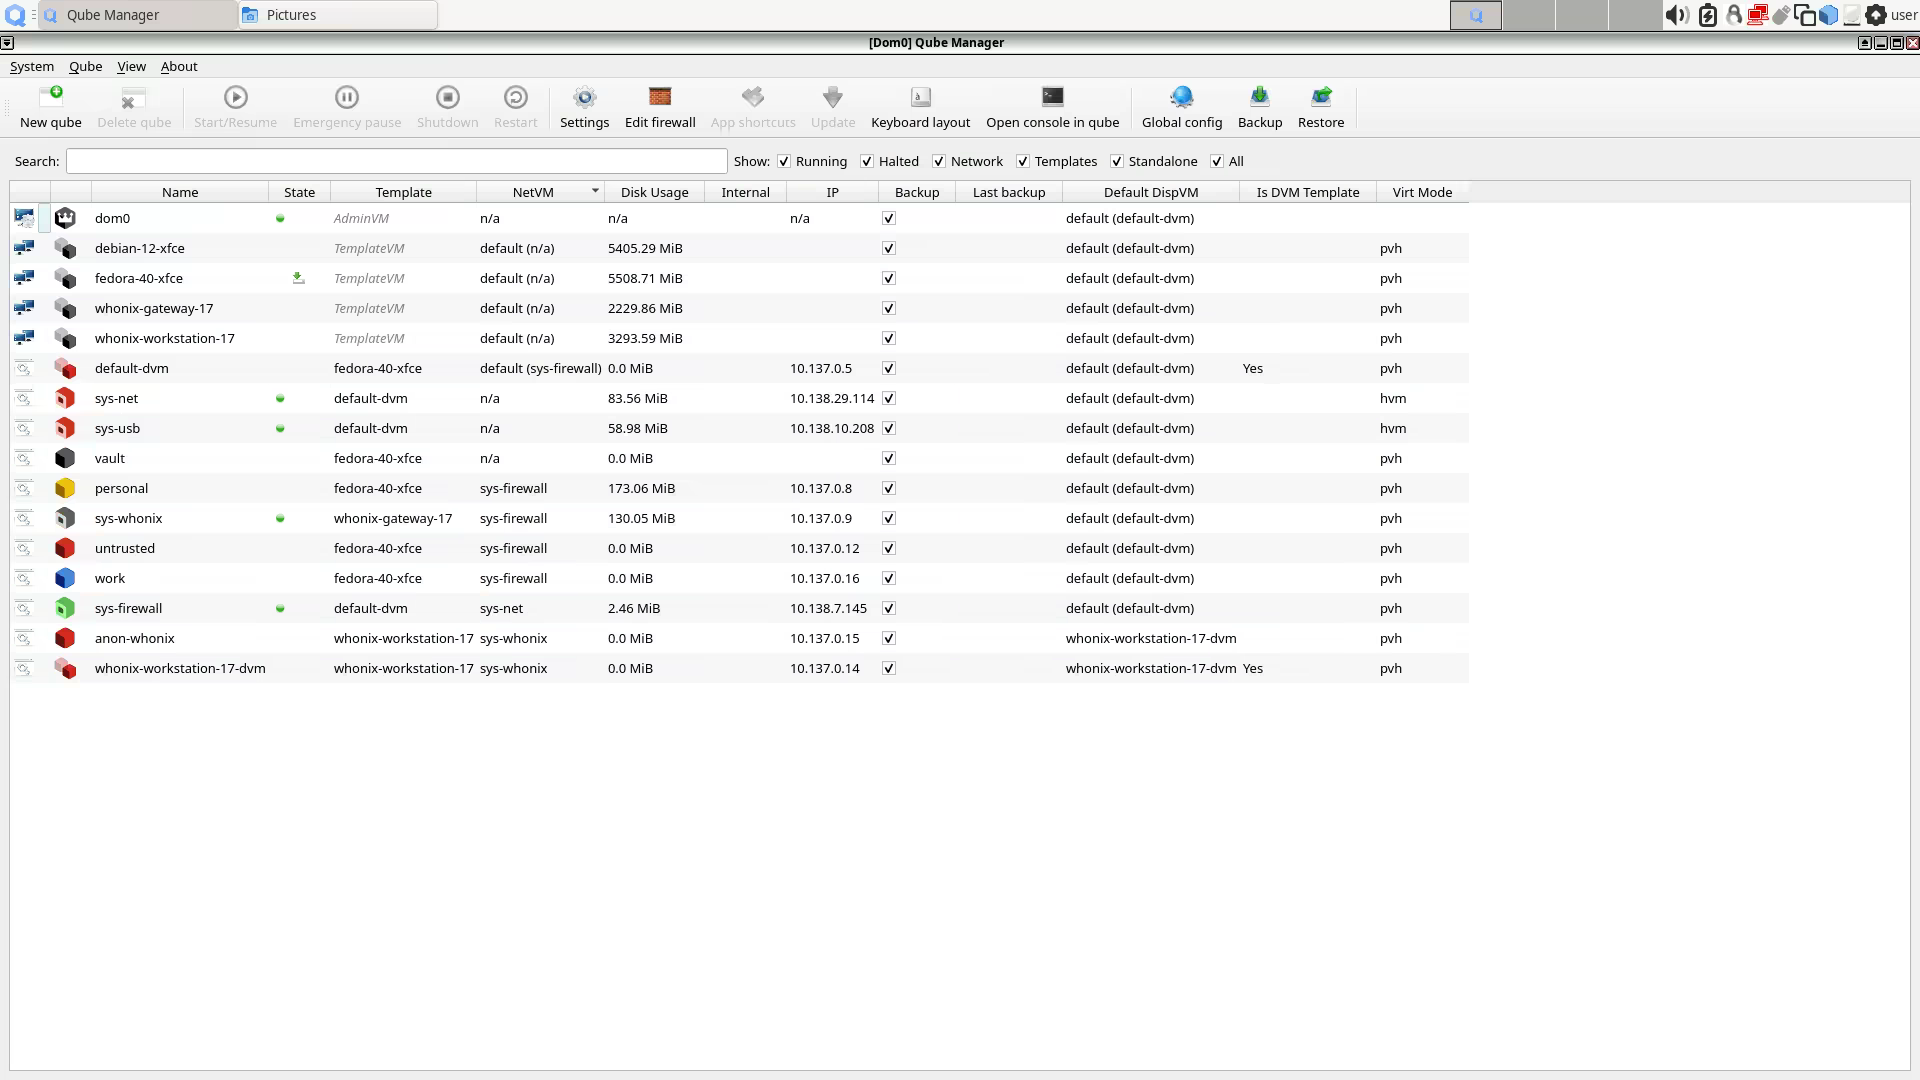Toggle the Network filter checkbox
Viewport: 1920px width, 1080px height.
click(939, 162)
